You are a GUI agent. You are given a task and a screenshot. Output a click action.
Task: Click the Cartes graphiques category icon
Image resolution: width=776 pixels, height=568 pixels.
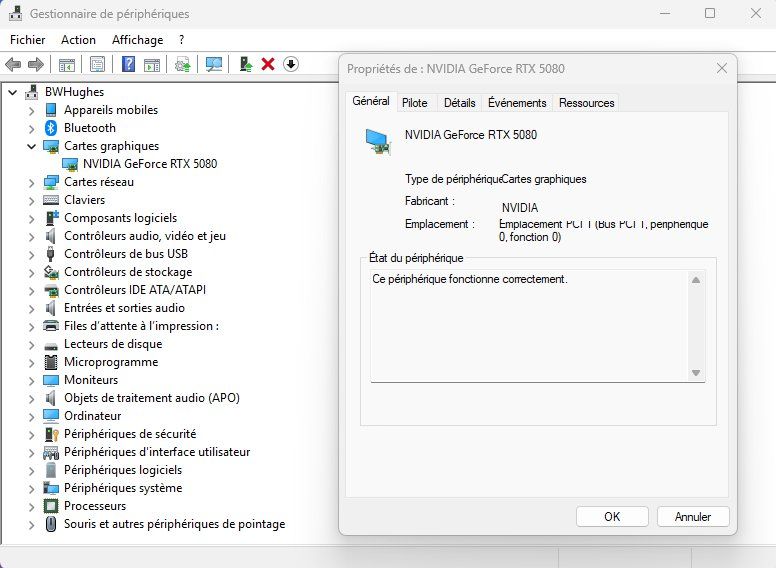(51, 146)
